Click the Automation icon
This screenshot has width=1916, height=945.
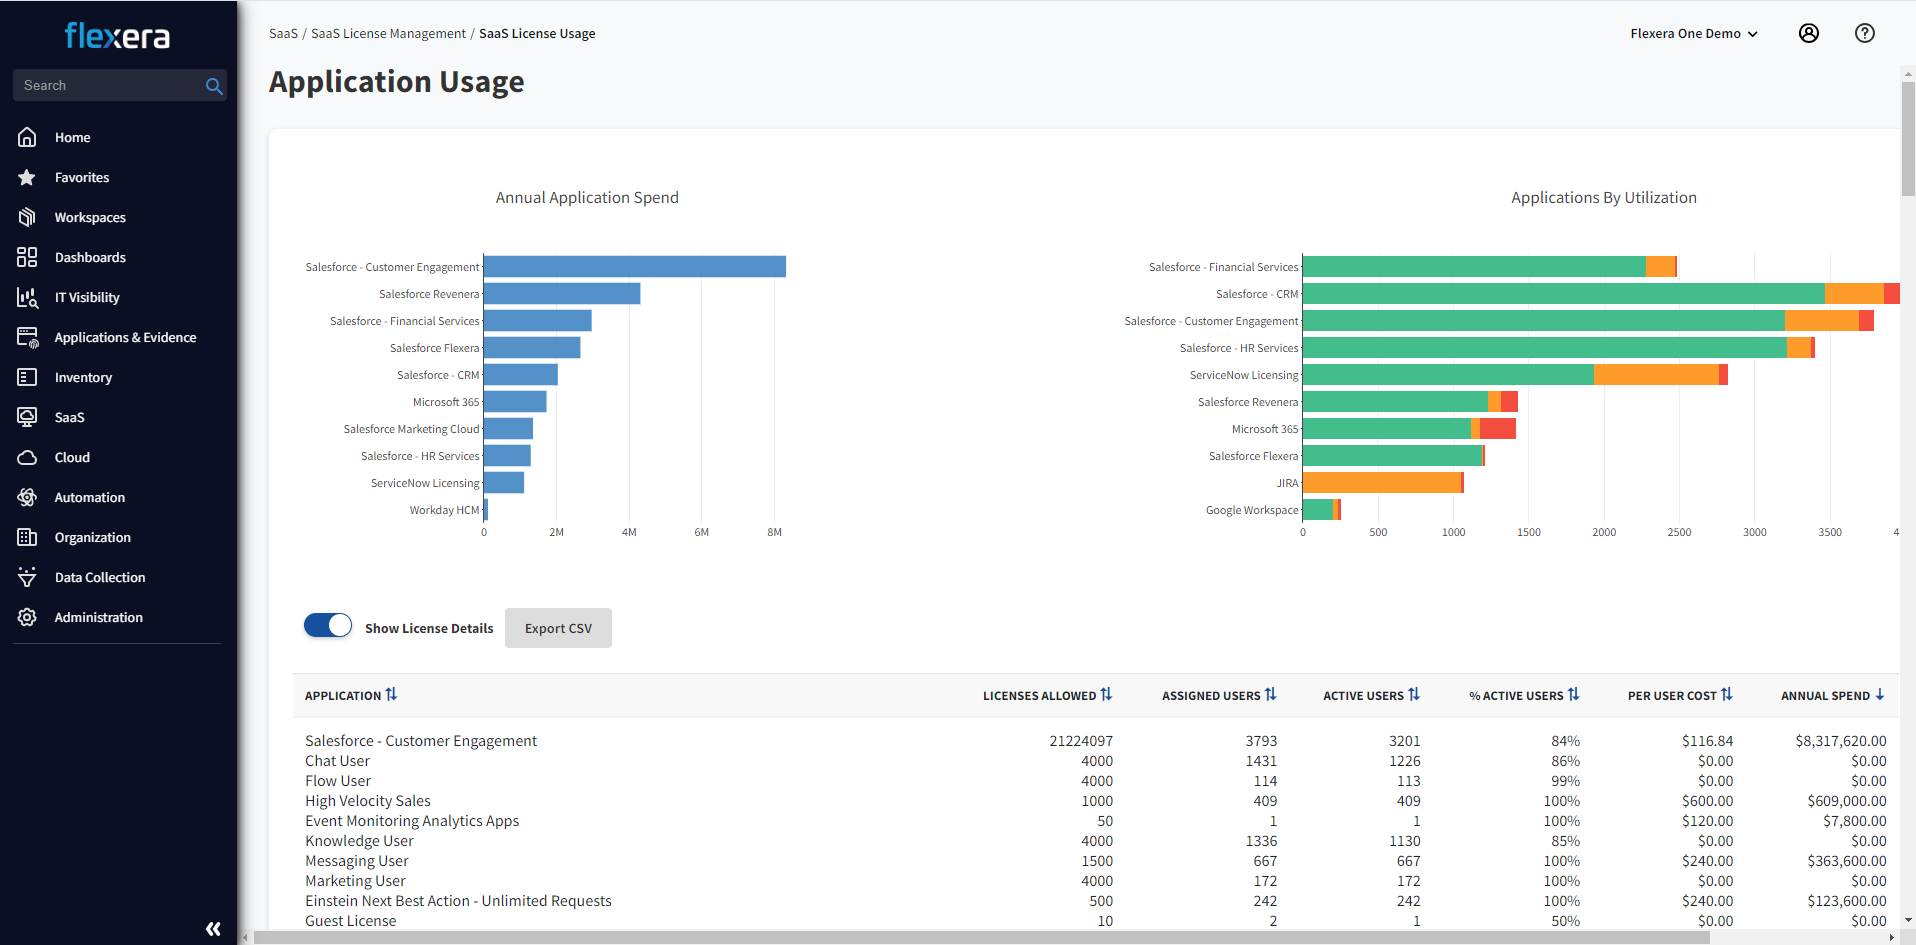27,497
